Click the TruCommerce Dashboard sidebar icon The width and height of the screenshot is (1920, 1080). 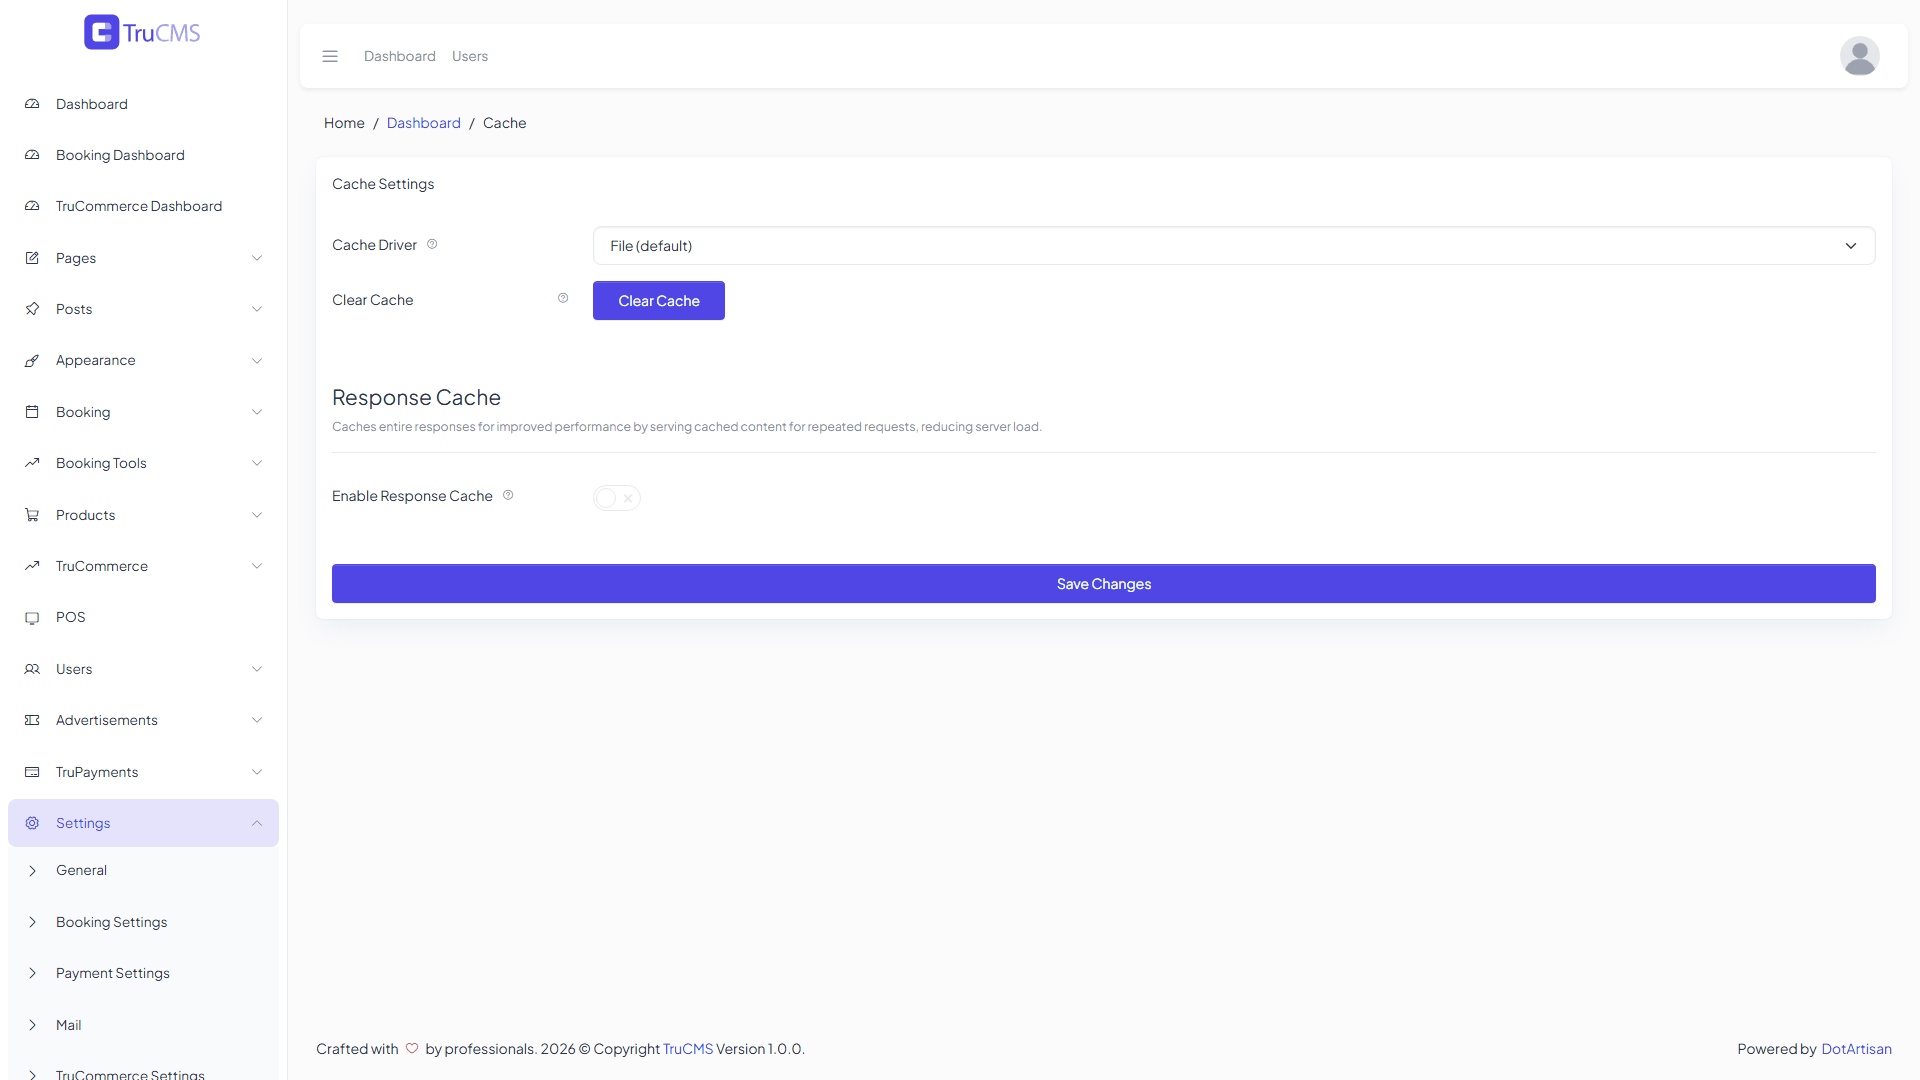[x=32, y=206]
